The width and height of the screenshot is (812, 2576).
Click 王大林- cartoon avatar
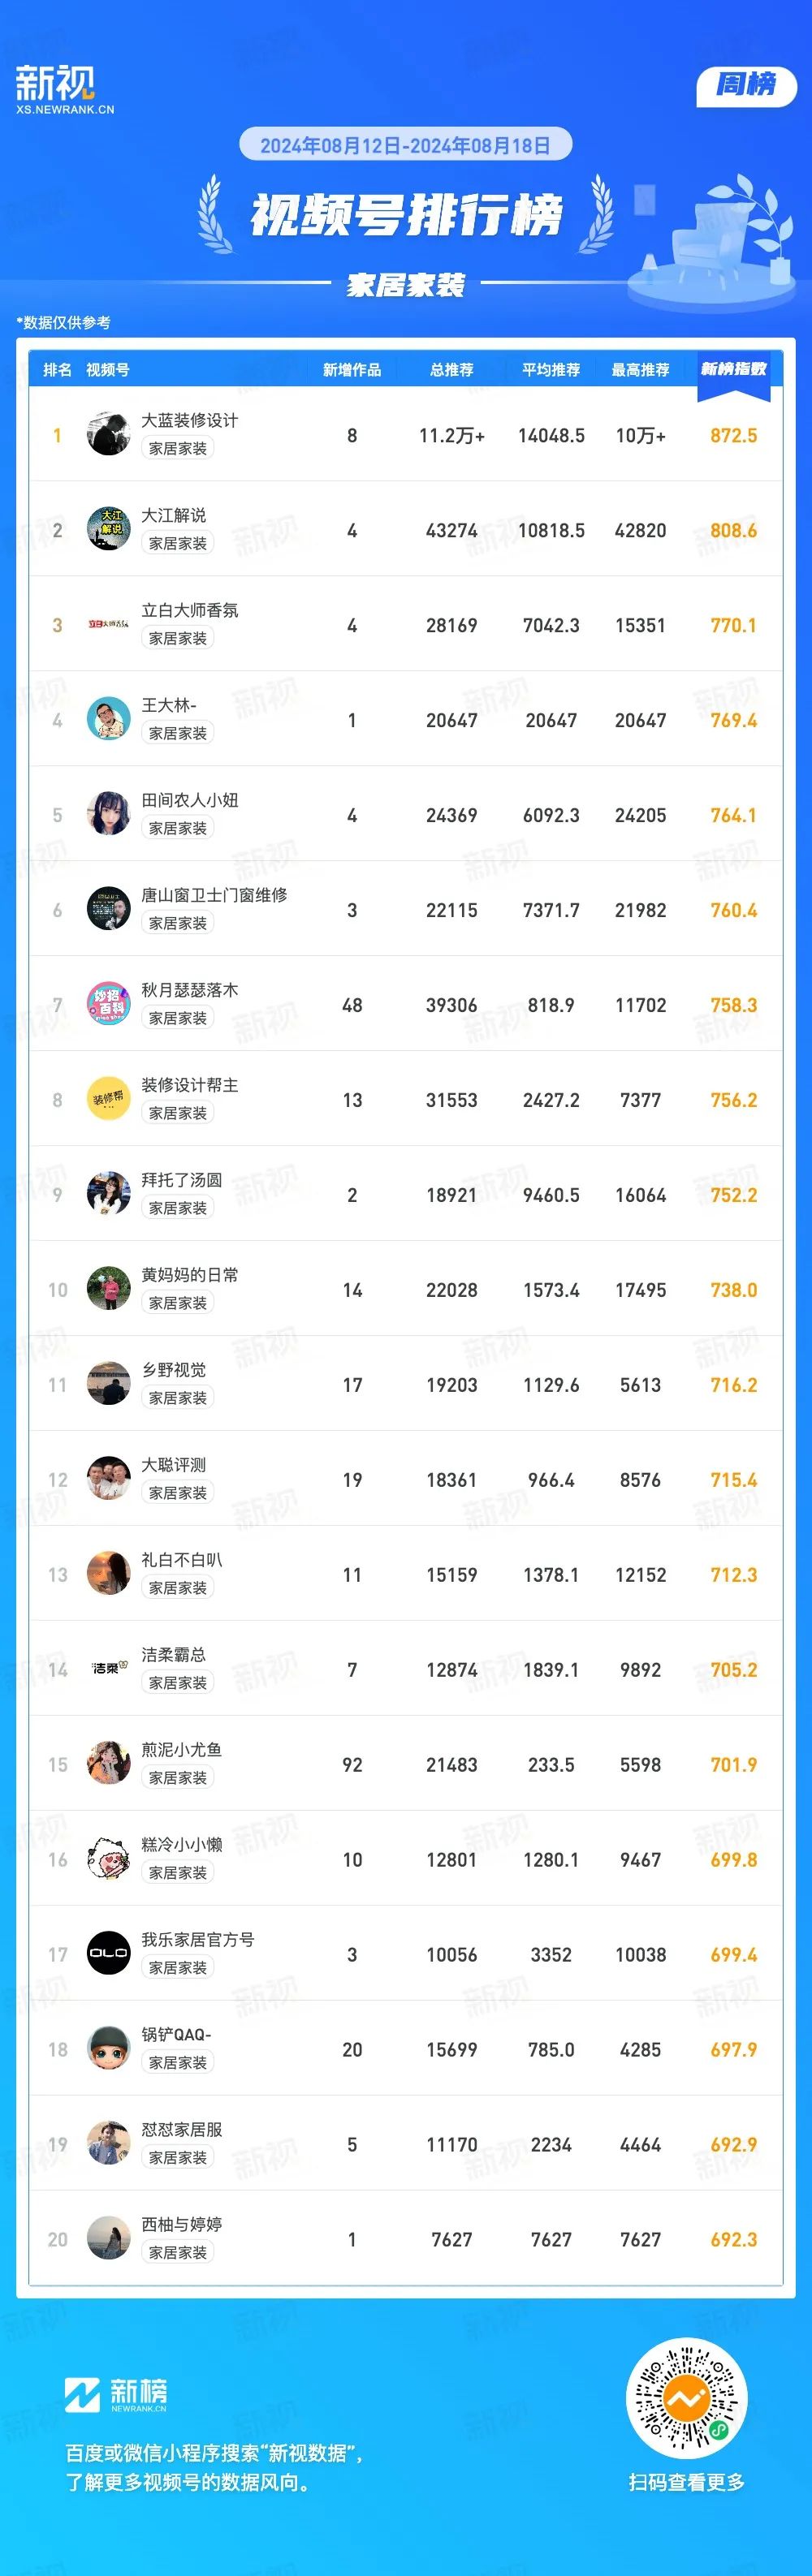108,720
